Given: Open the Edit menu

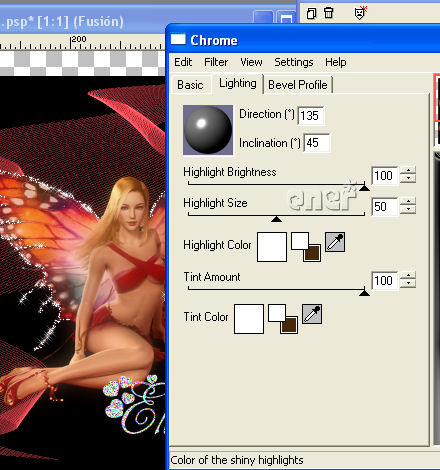Looking at the screenshot, I should [183, 62].
